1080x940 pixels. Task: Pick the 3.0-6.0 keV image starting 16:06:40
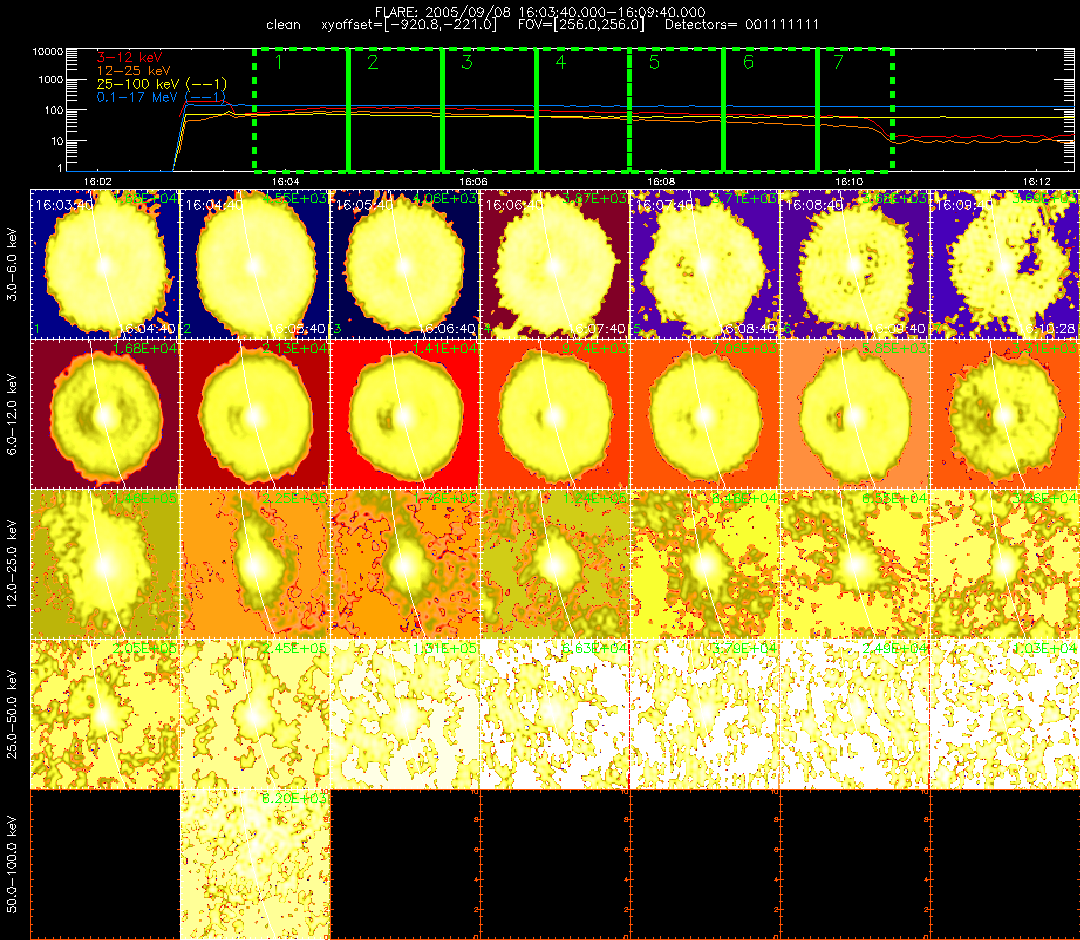point(555,264)
